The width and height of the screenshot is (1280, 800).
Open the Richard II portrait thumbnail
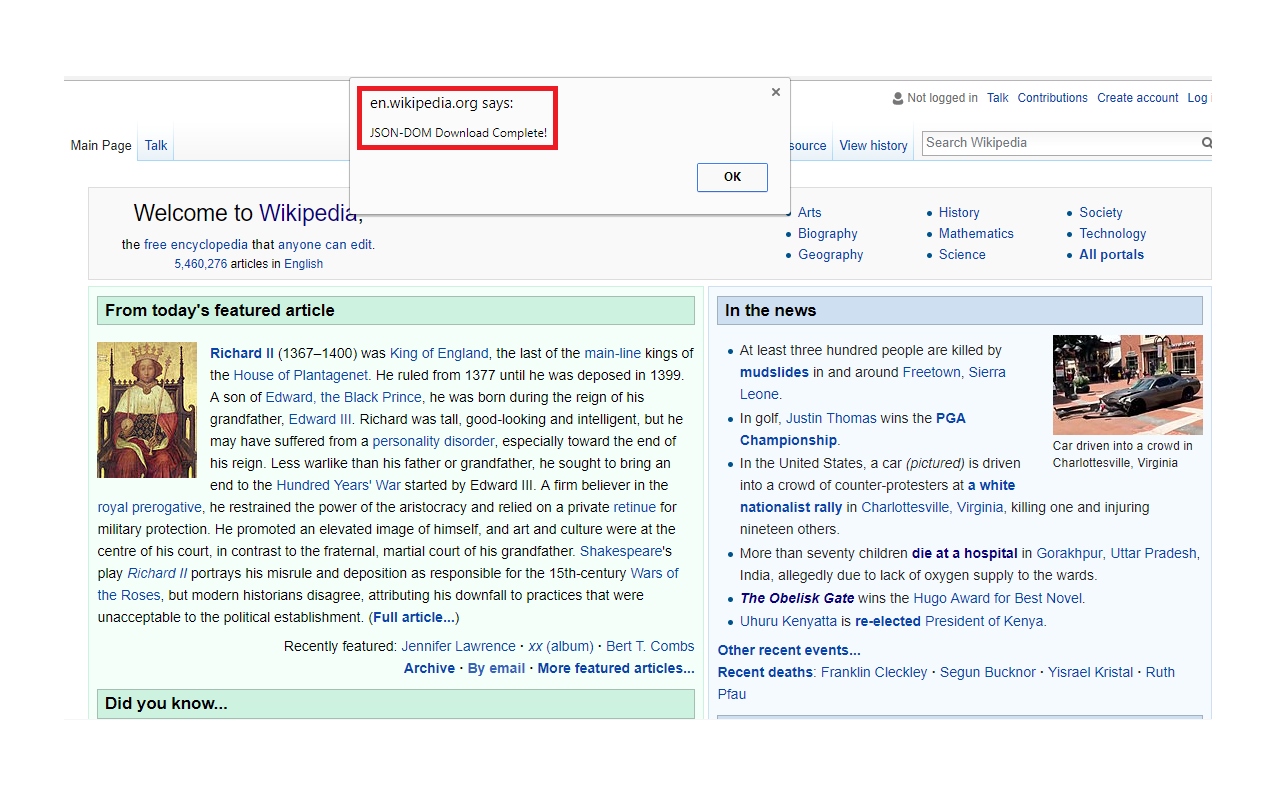tap(147, 410)
